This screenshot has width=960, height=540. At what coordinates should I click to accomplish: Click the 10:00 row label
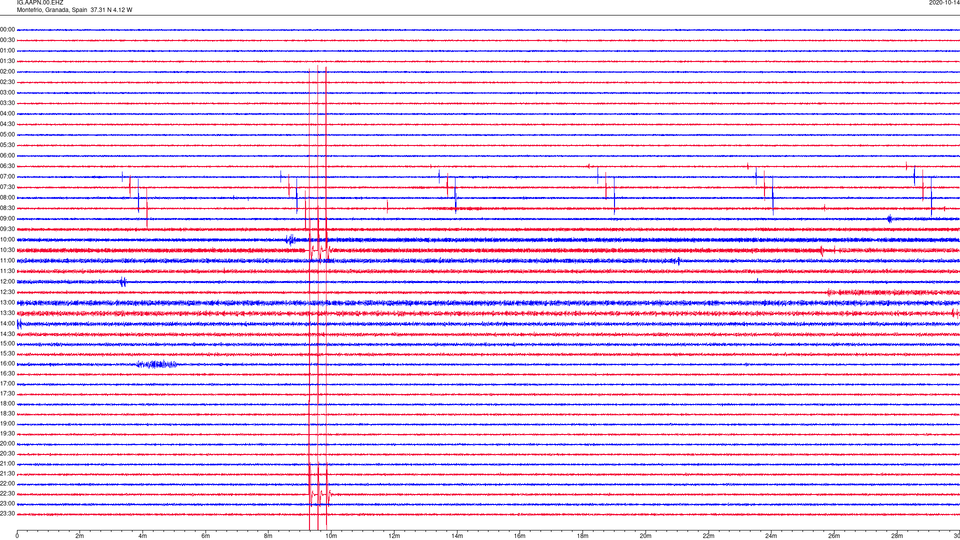click(x=7, y=239)
